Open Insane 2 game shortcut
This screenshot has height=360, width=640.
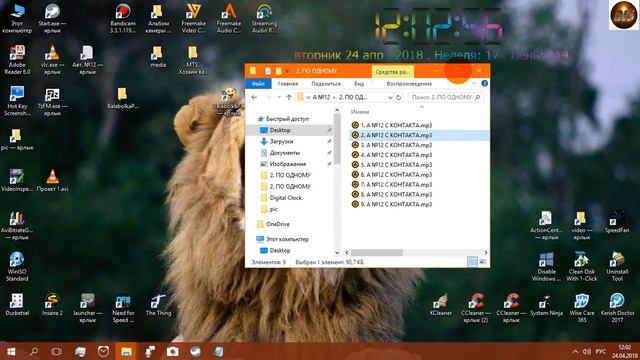[x=52, y=304]
